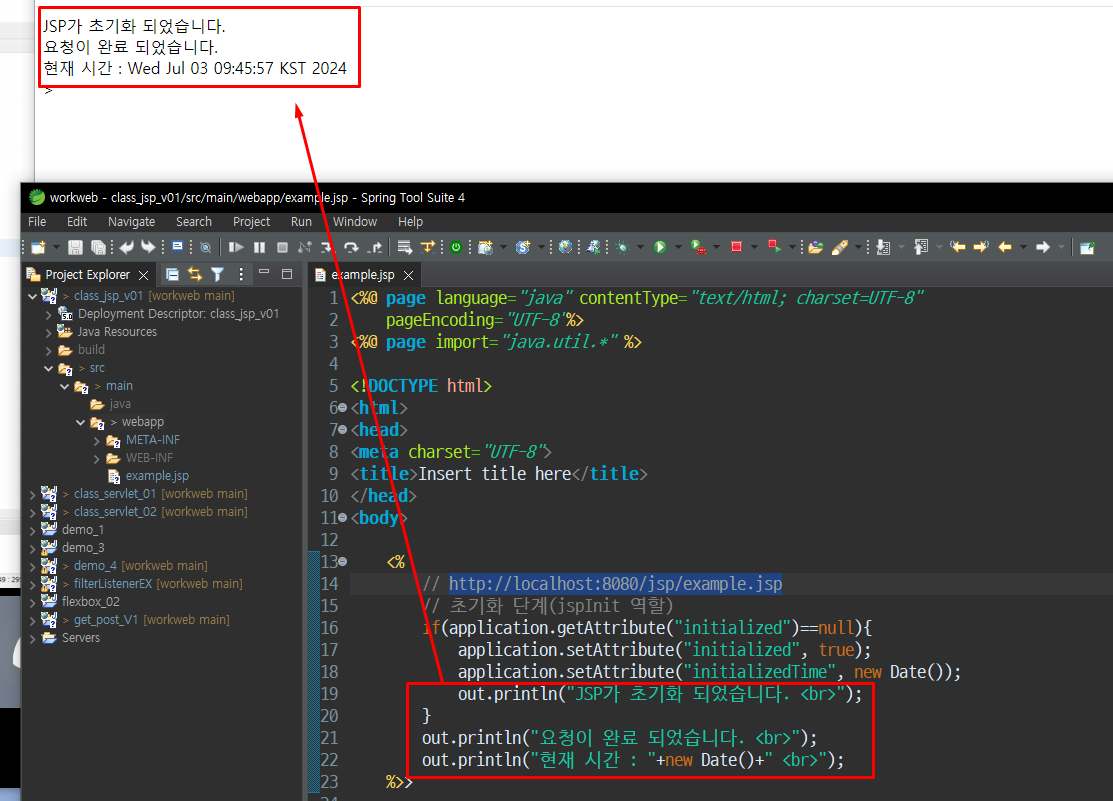Click the Step Over icon
Screen dimensions: 1113x801
coord(351,247)
